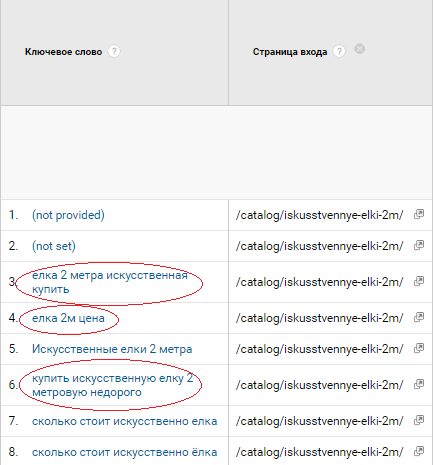Image resolution: width=433 pixels, height=465 pixels.
Task: Select landing page path in row 4
Action: point(320,318)
